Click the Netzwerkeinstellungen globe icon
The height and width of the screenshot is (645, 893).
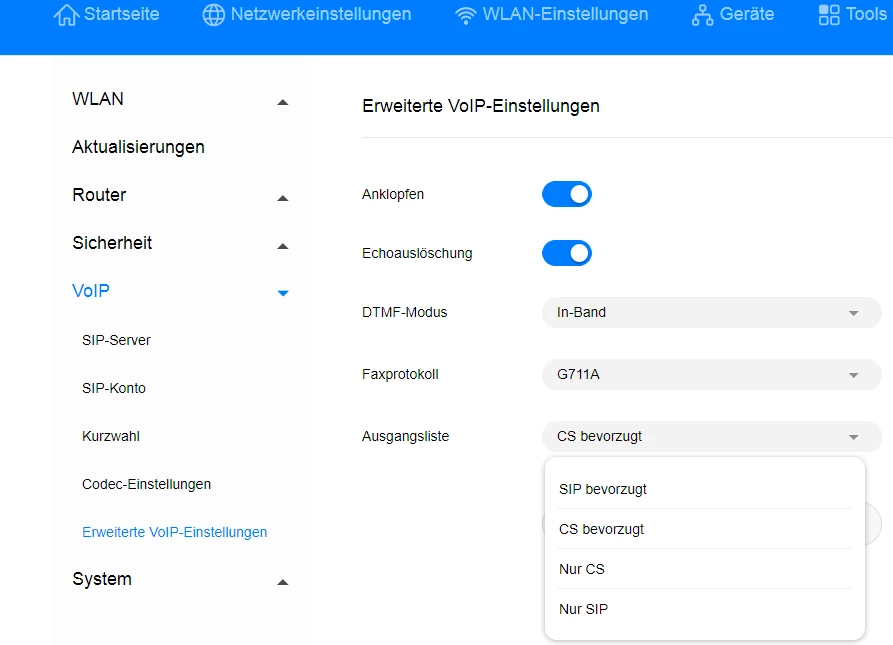point(213,15)
